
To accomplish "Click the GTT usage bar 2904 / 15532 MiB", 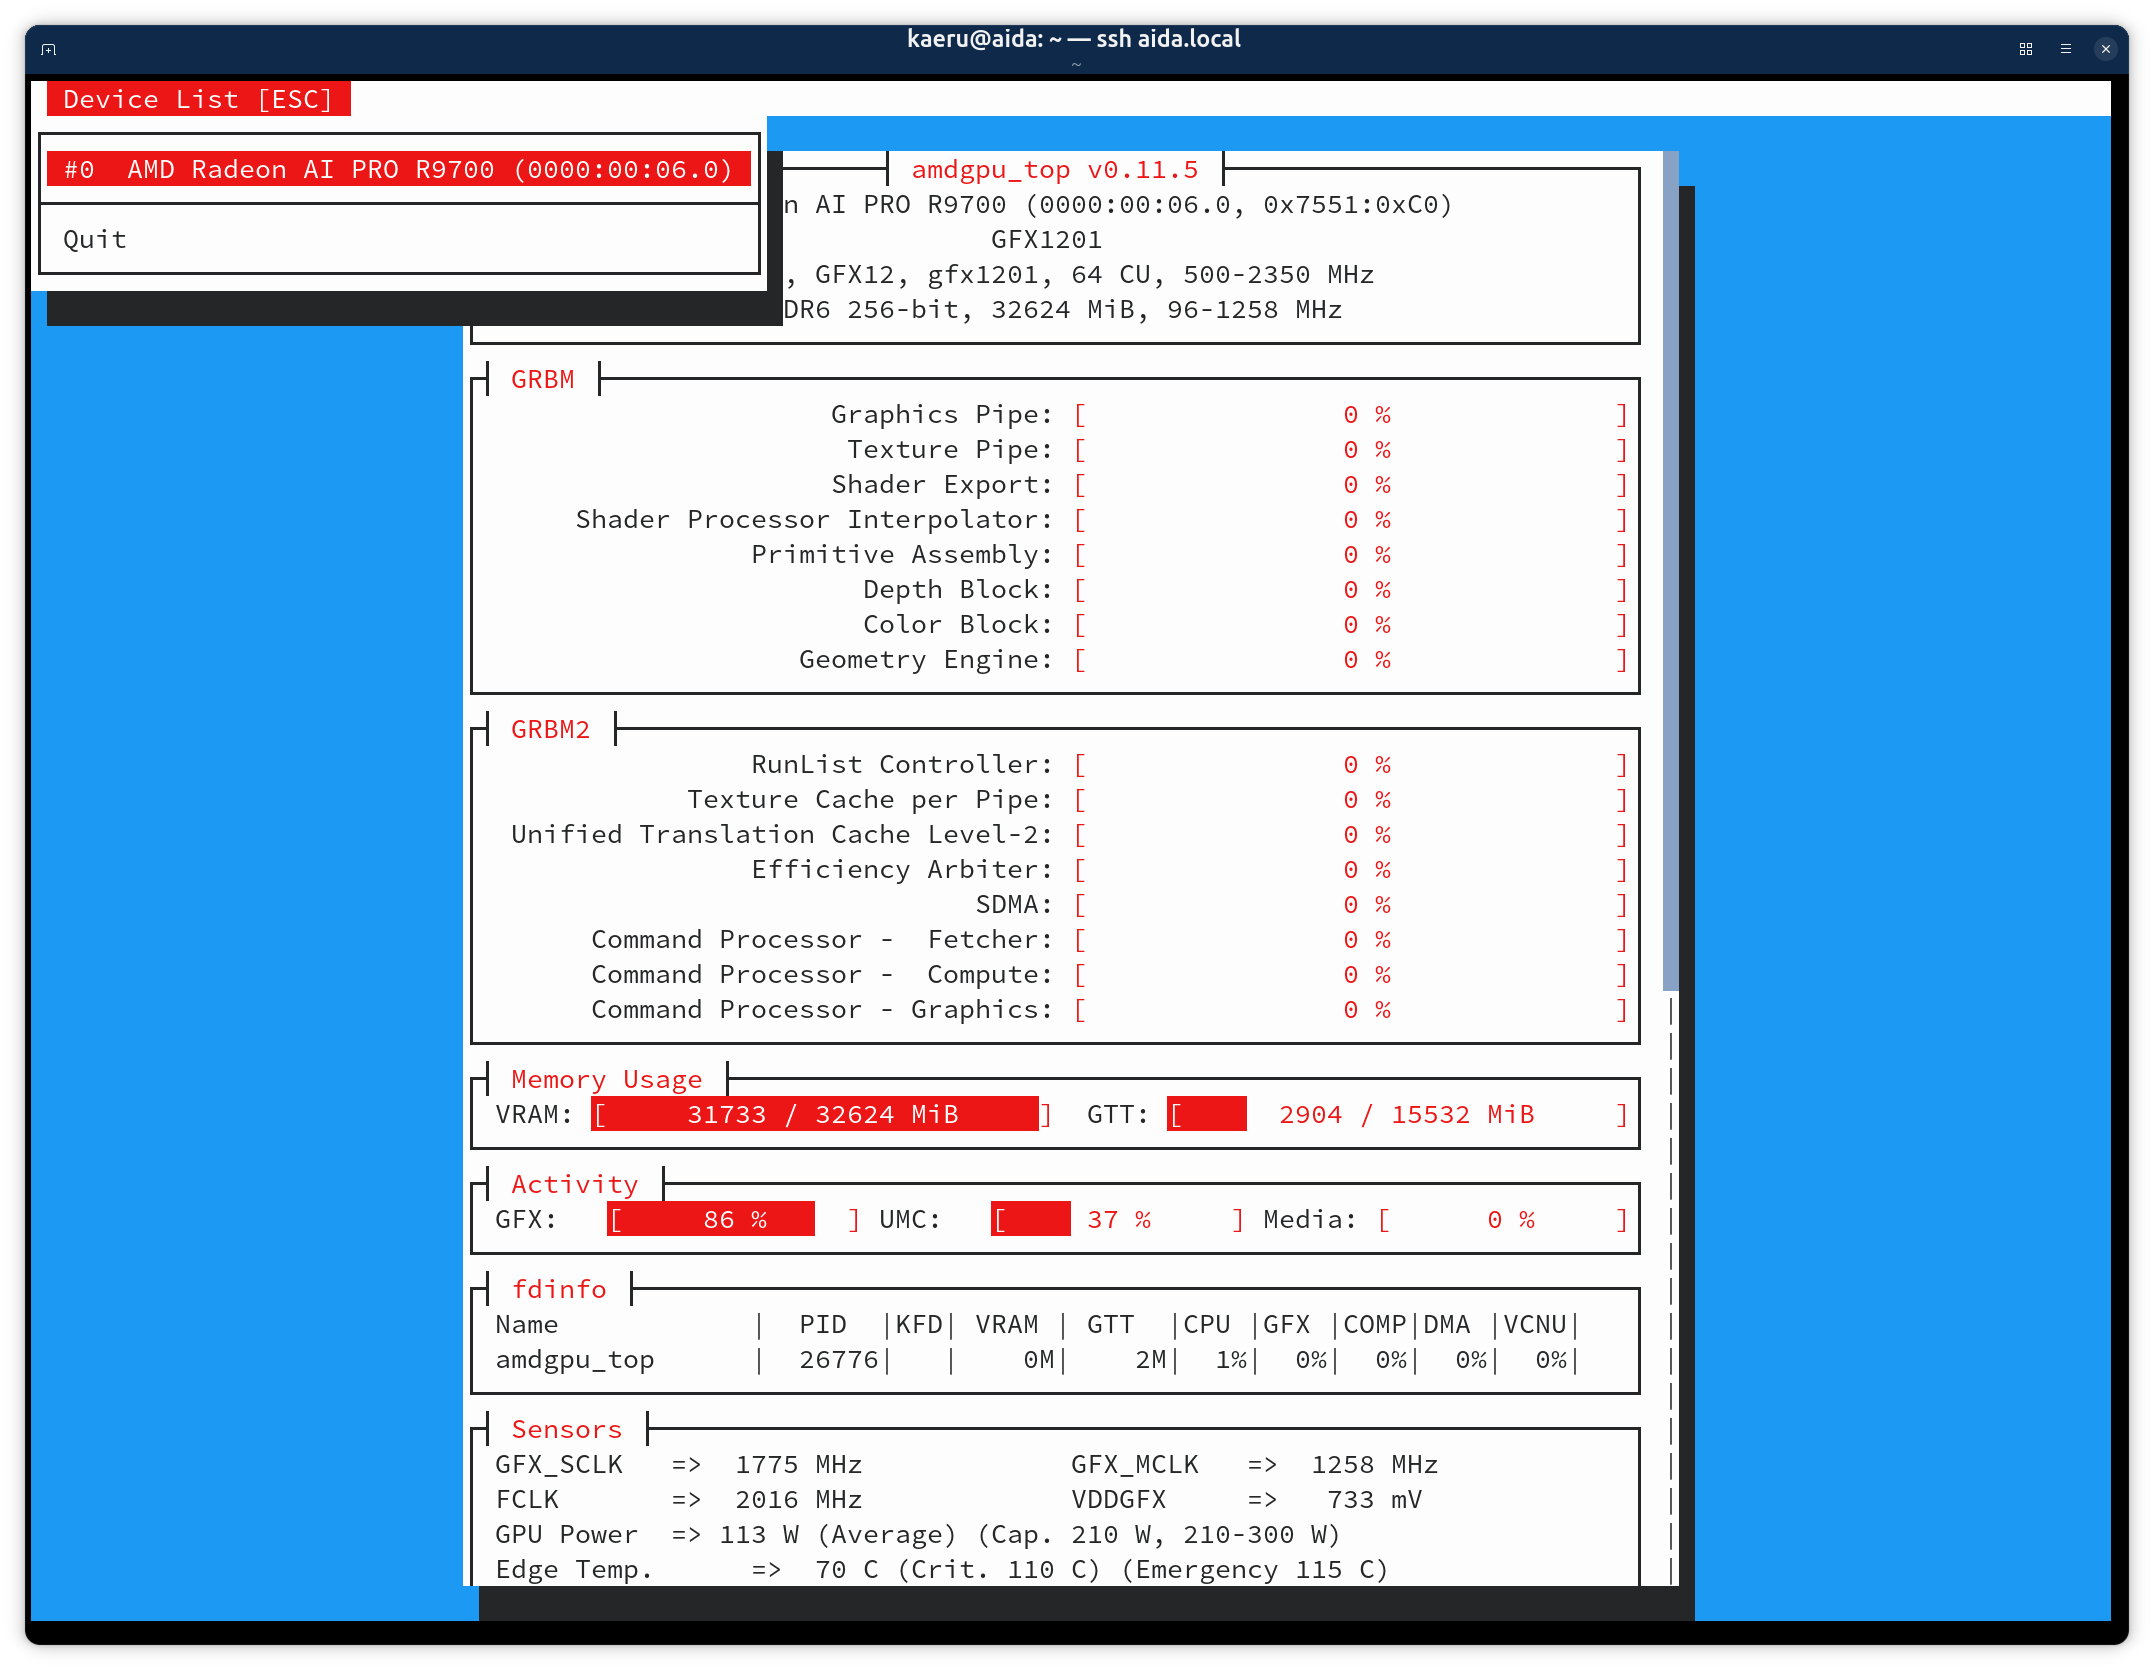I will (1398, 1114).
